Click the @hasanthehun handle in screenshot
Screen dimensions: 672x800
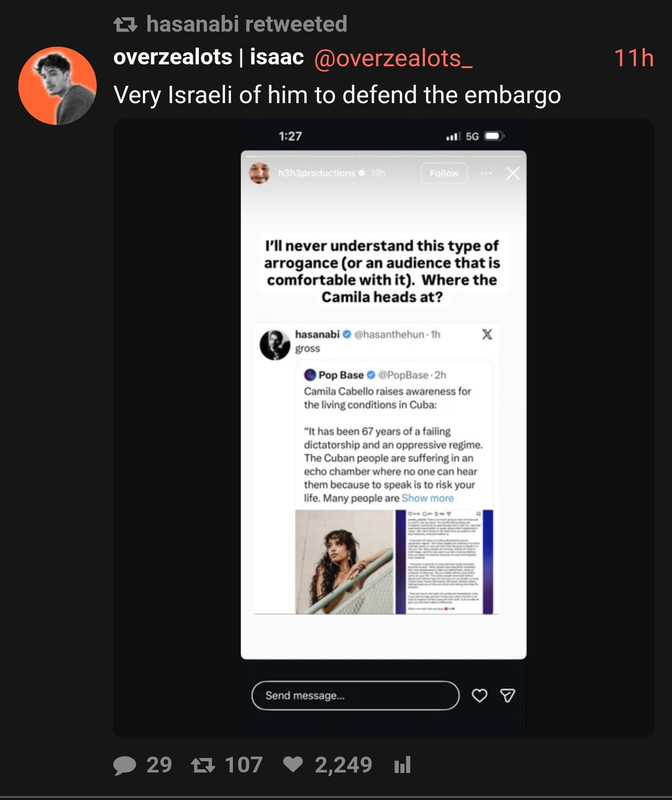(x=389, y=334)
